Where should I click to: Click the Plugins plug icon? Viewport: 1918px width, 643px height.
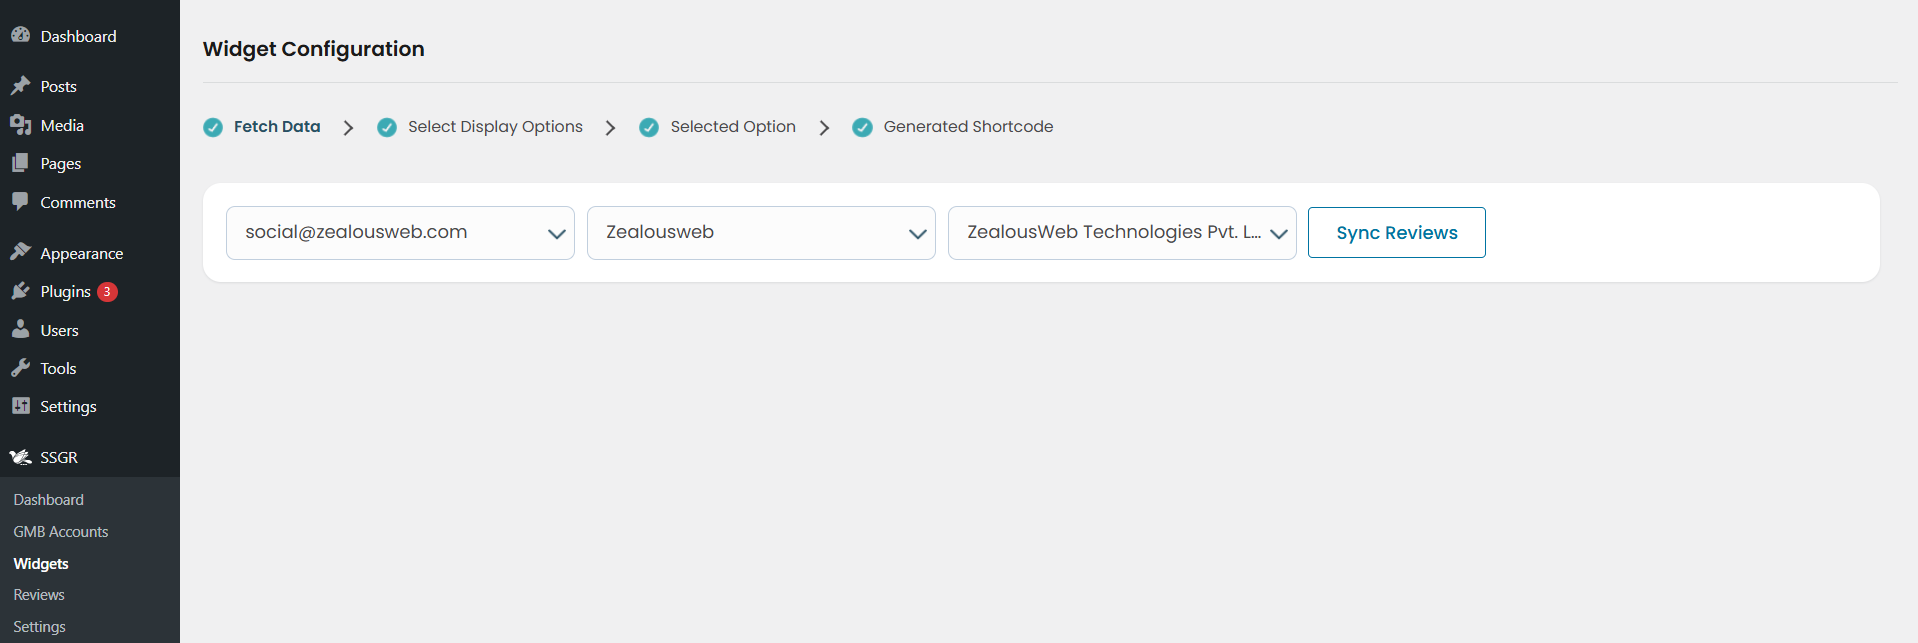(x=20, y=291)
